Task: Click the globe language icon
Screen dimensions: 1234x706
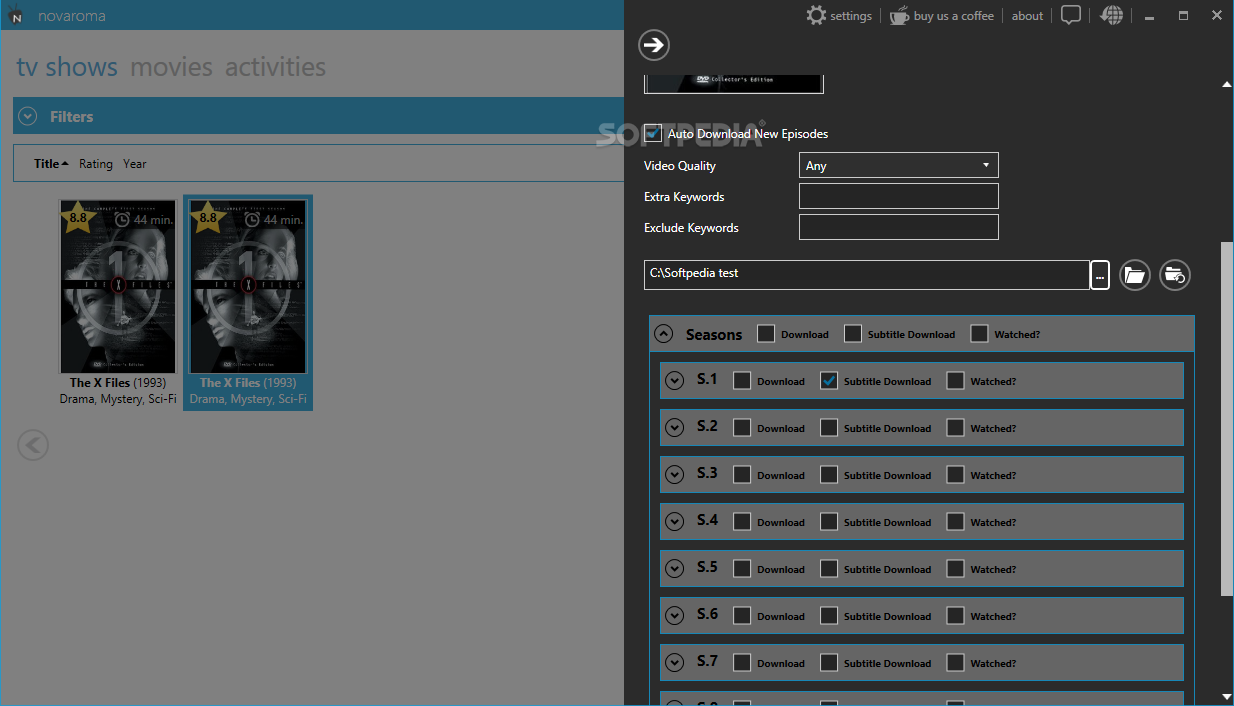Action: (1111, 15)
